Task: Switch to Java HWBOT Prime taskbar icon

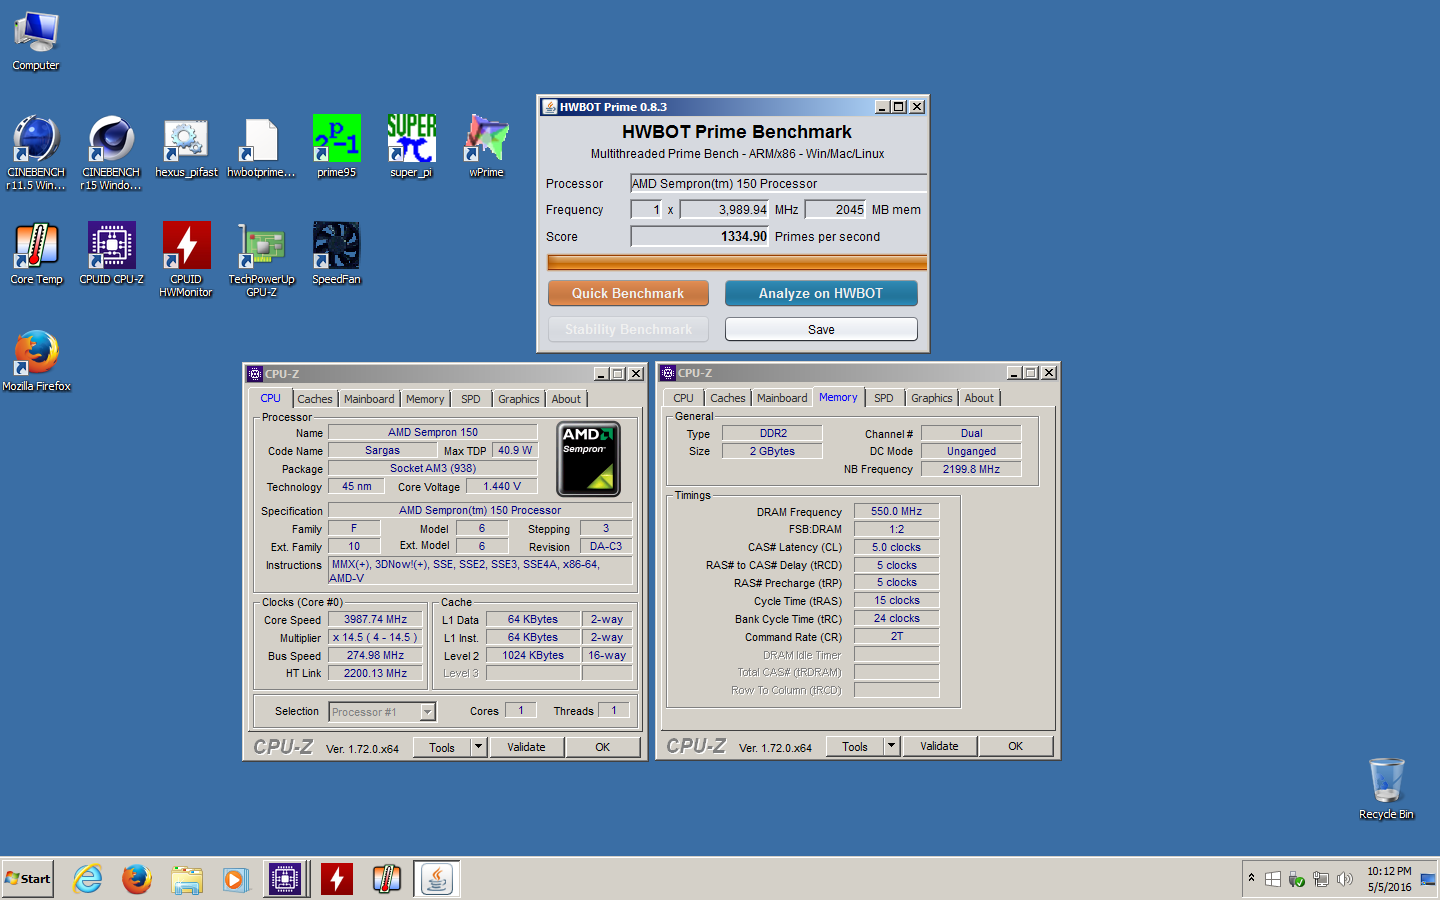Action: pos(436,879)
